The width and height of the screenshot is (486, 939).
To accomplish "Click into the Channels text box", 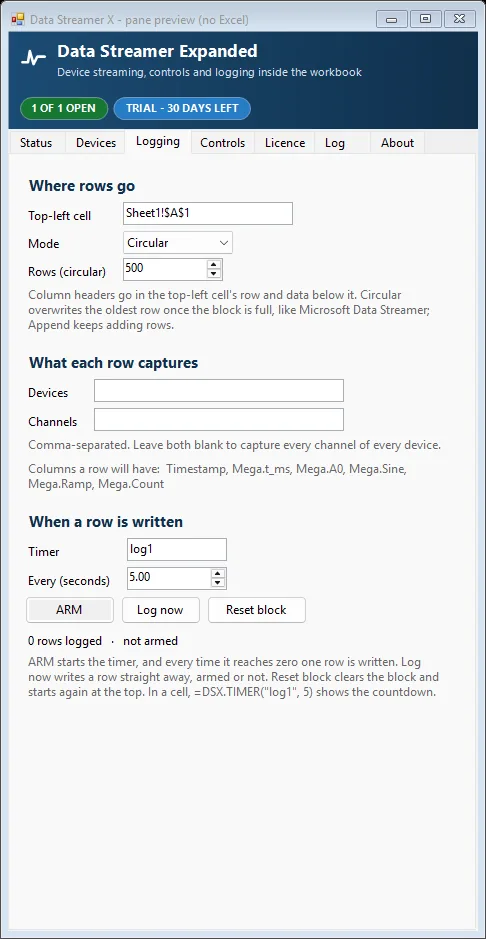I will pos(219,419).
